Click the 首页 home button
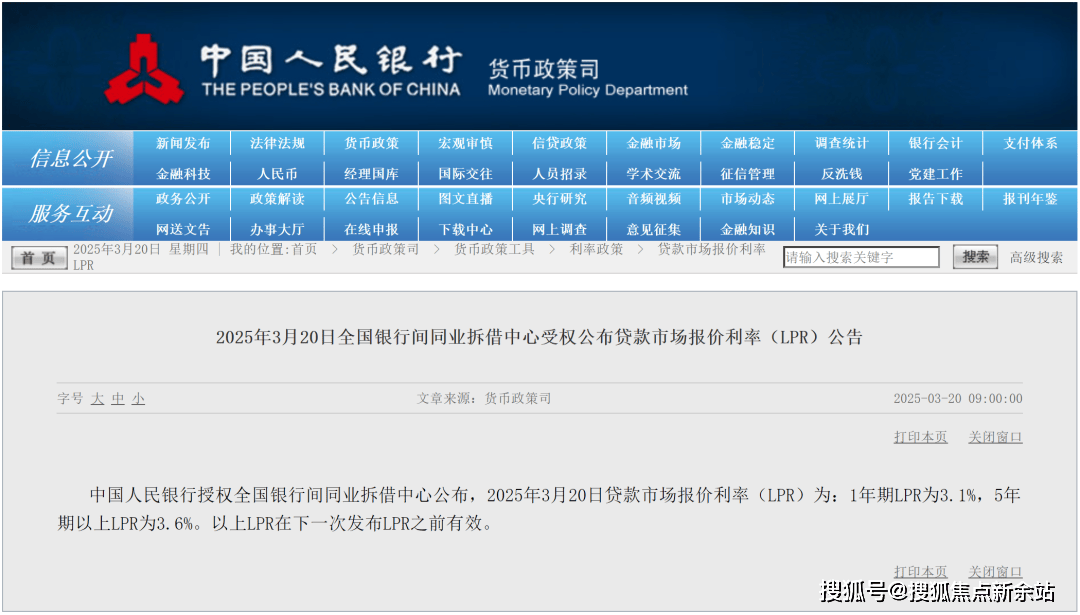The width and height of the screenshot is (1080, 615). point(39,258)
